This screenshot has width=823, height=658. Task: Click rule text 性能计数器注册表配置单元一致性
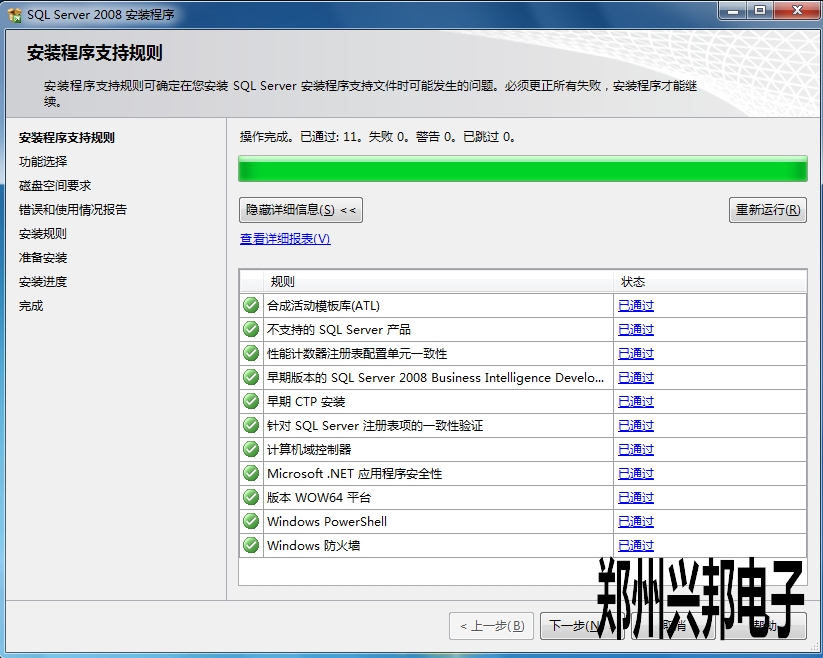pyautogui.click(x=357, y=354)
